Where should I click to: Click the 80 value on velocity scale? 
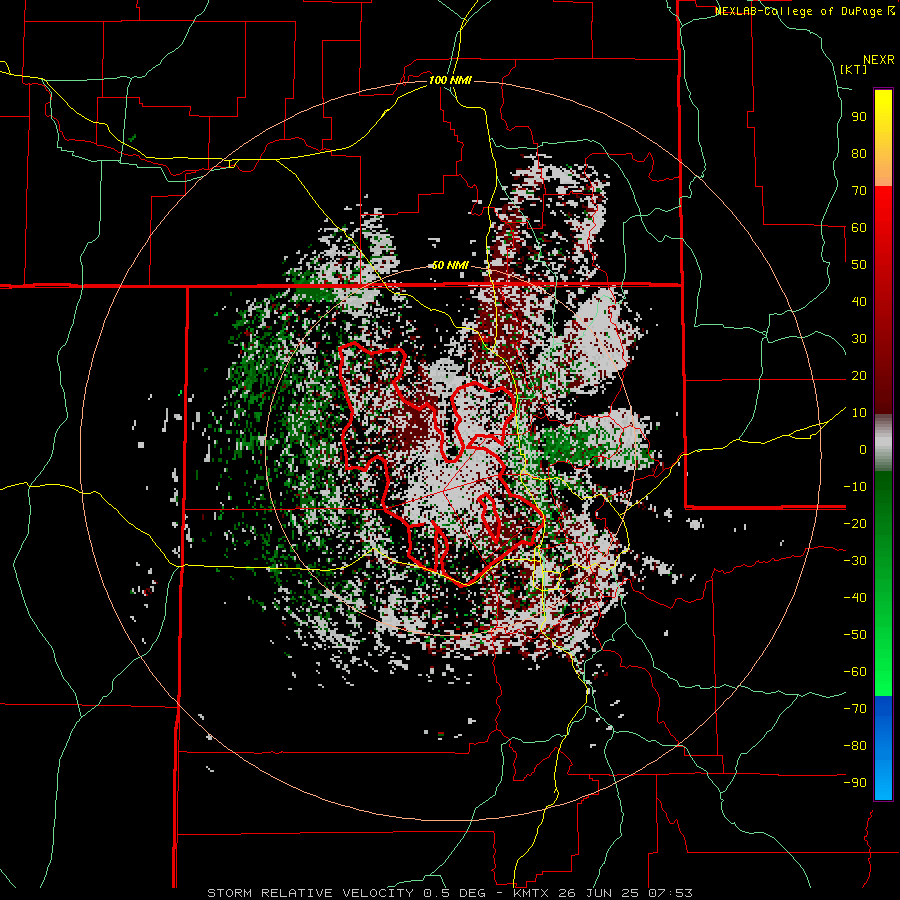click(859, 154)
